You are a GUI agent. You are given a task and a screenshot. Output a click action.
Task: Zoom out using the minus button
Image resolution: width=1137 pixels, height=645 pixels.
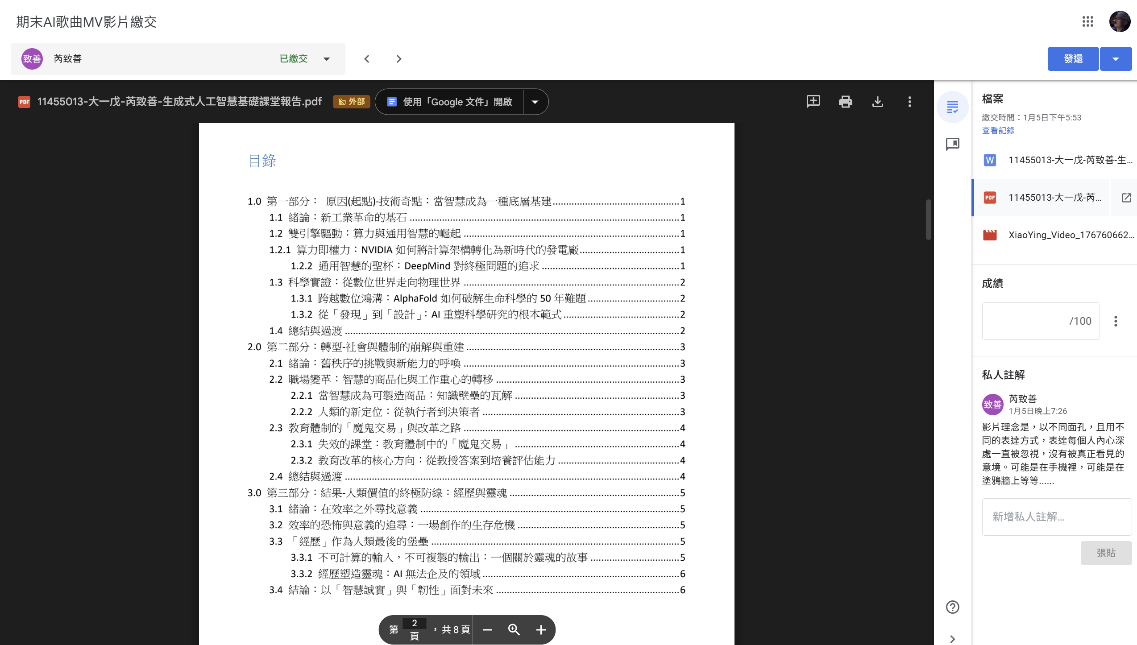coord(487,630)
